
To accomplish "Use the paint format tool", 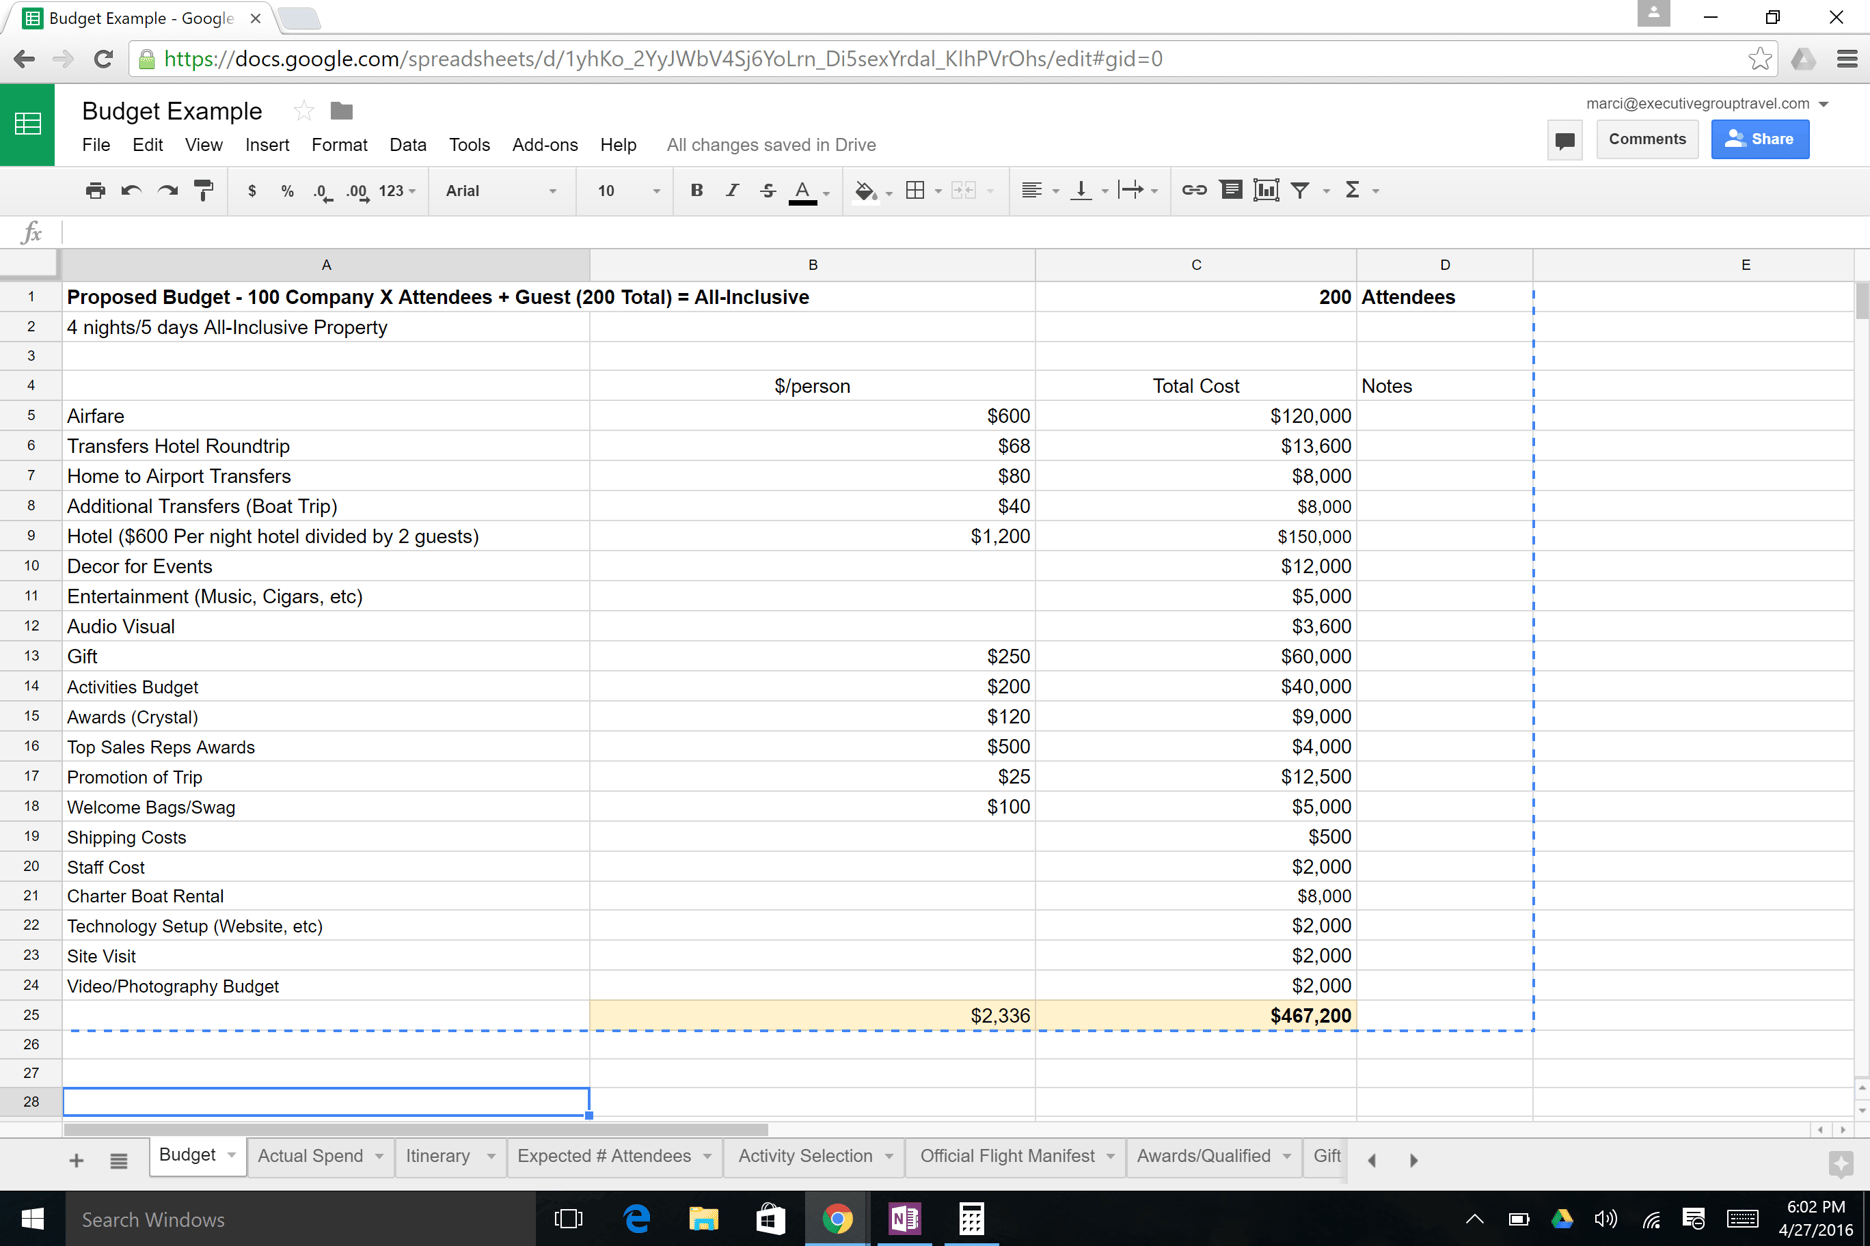I will [204, 190].
